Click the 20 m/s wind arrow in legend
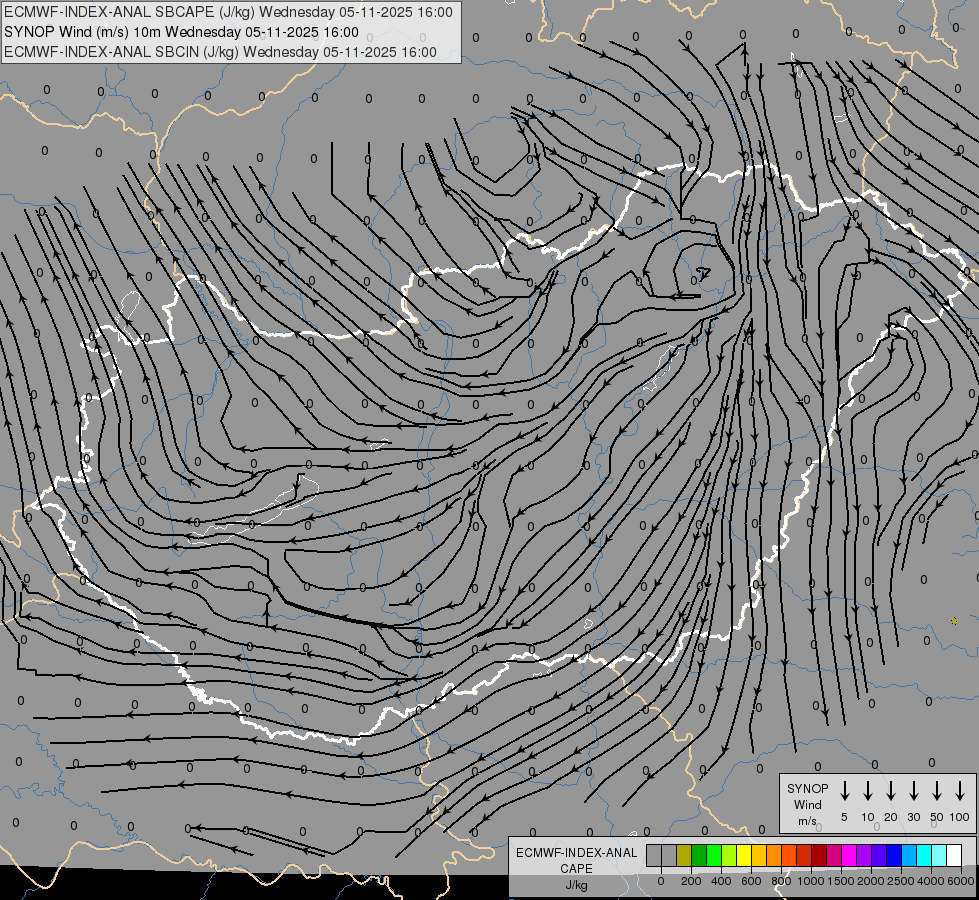The height and width of the screenshot is (900, 979). (x=891, y=791)
